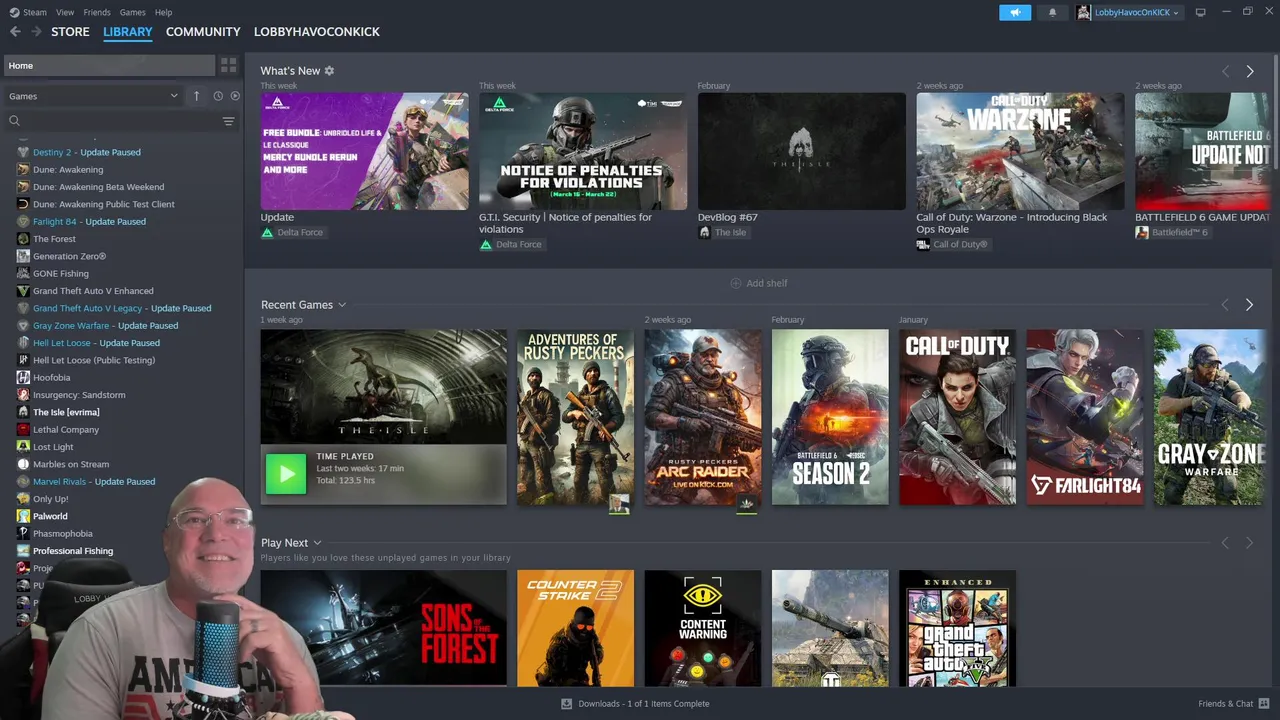Screen dimensions: 1280x720
Task: Select Insurgency: Sandstorm in games list
Action: (79, 395)
